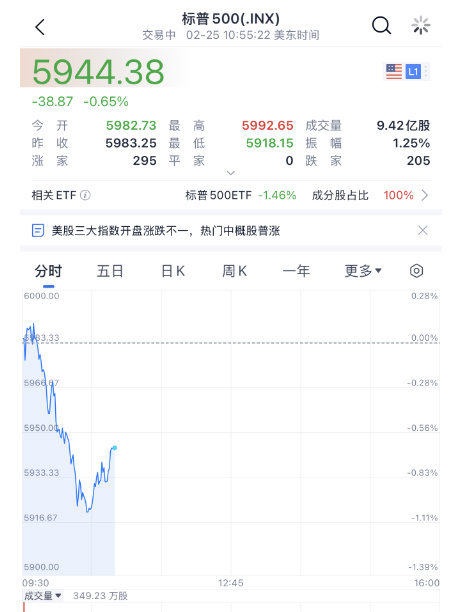Expand more quote details chevron

(231, 173)
